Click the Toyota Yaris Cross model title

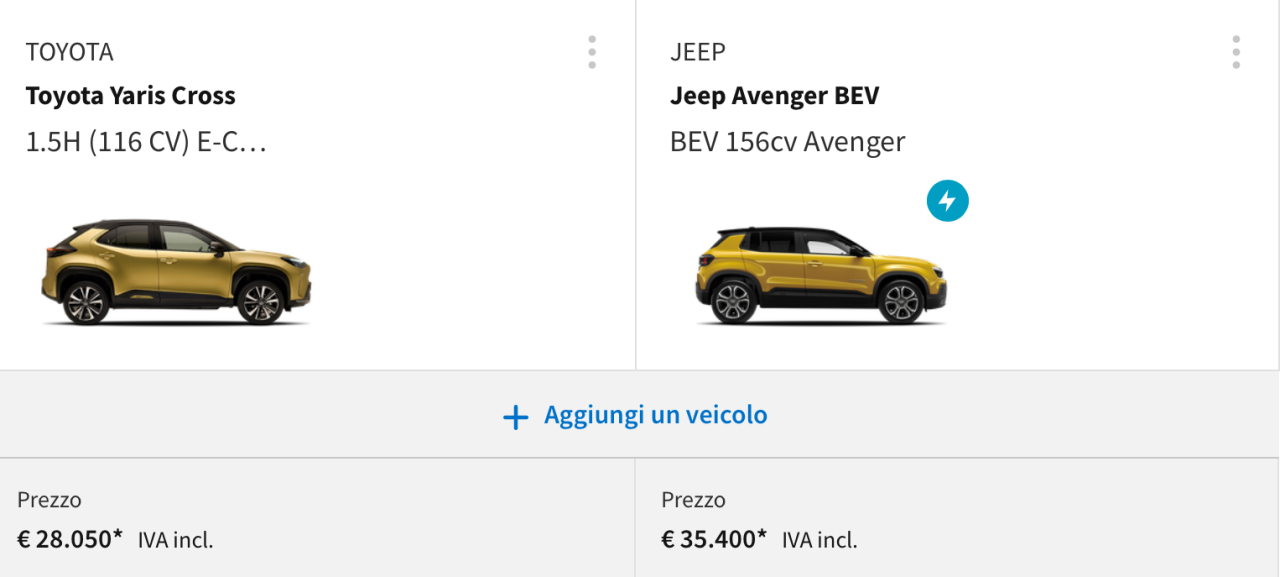tap(131, 96)
